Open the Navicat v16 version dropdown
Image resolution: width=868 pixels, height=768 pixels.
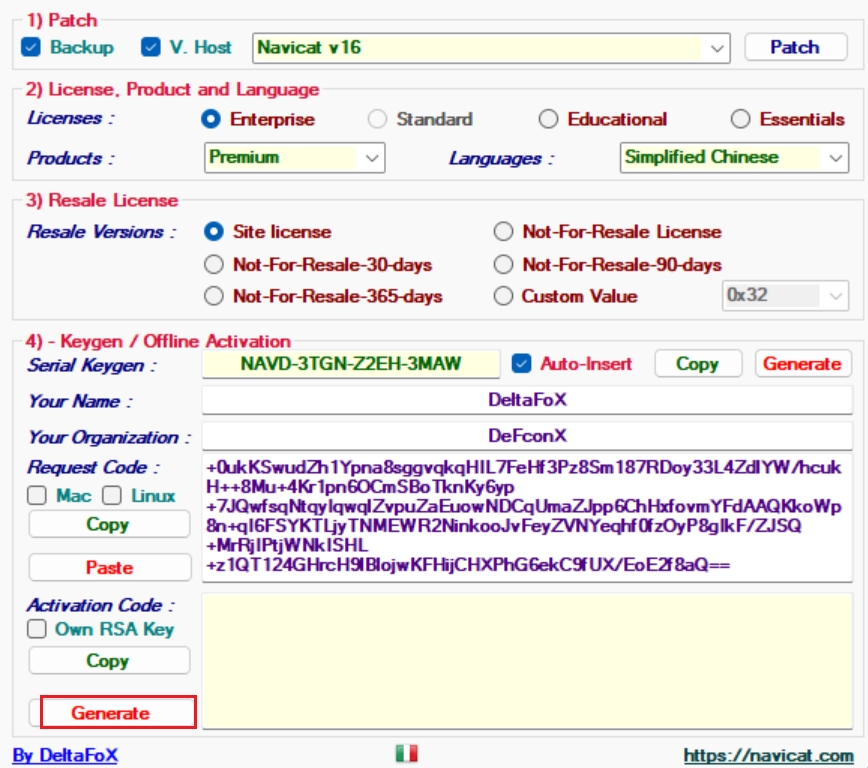717,47
